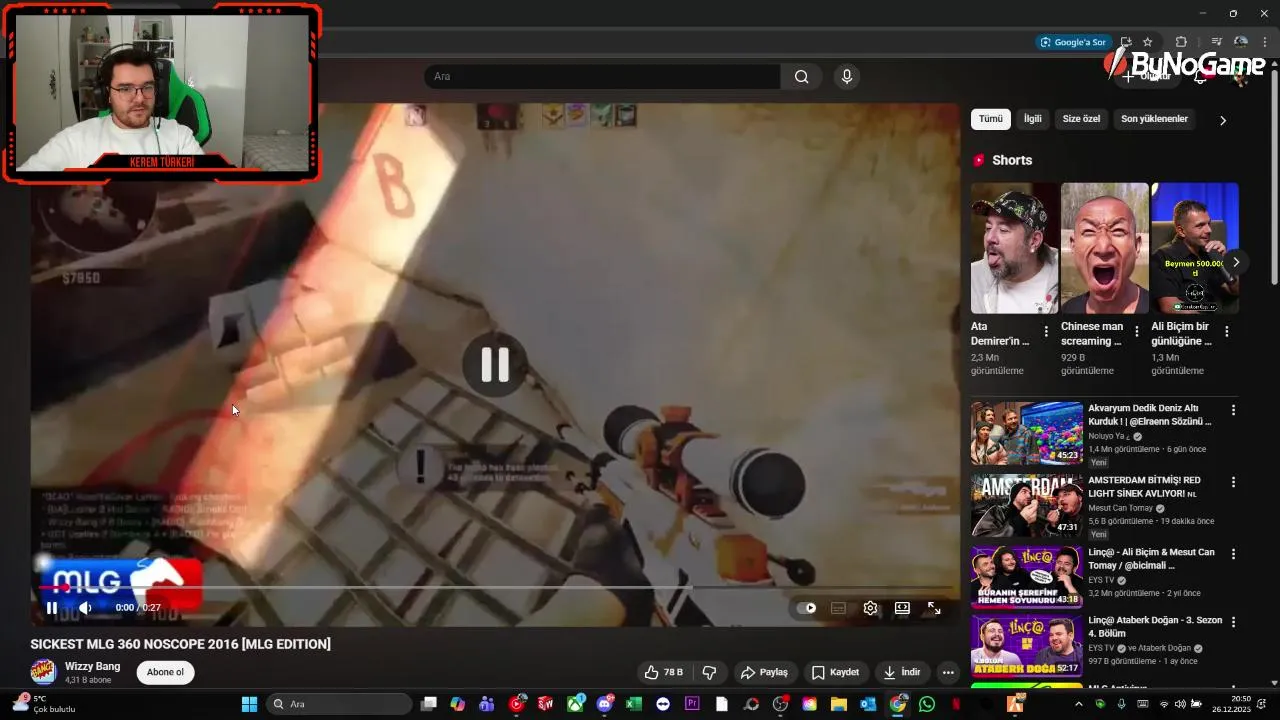Toggle subtitles/captions button in the player

[838, 608]
